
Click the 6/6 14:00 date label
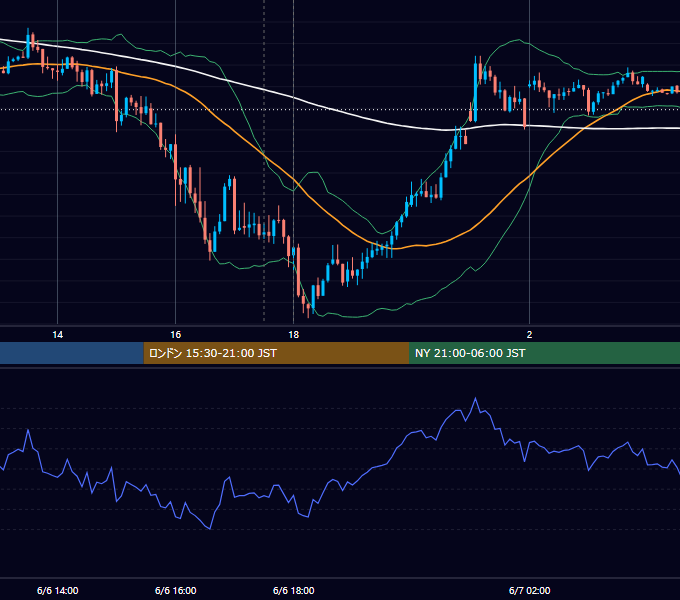pyautogui.click(x=58, y=590)
